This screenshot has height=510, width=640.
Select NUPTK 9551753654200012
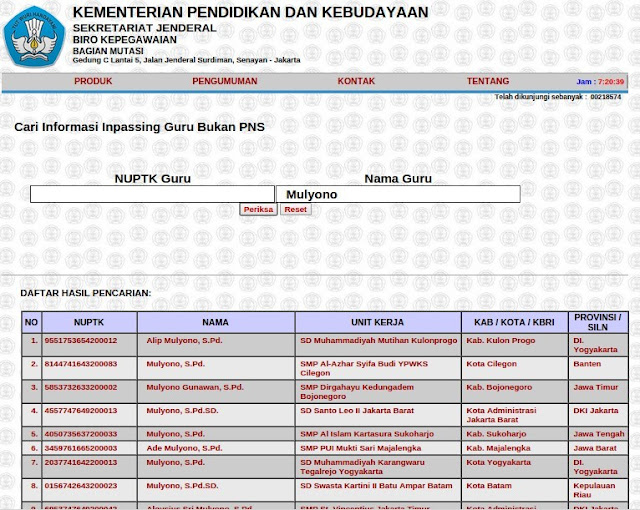tap(81, 340)
